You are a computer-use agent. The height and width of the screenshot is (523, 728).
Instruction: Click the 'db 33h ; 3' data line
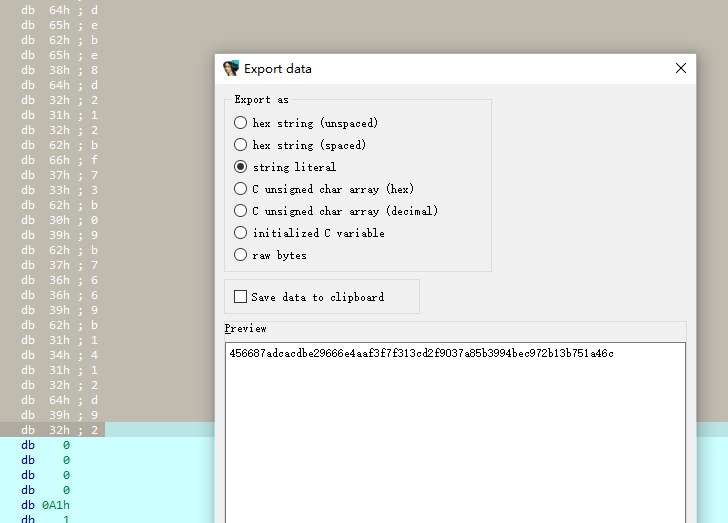60,190
